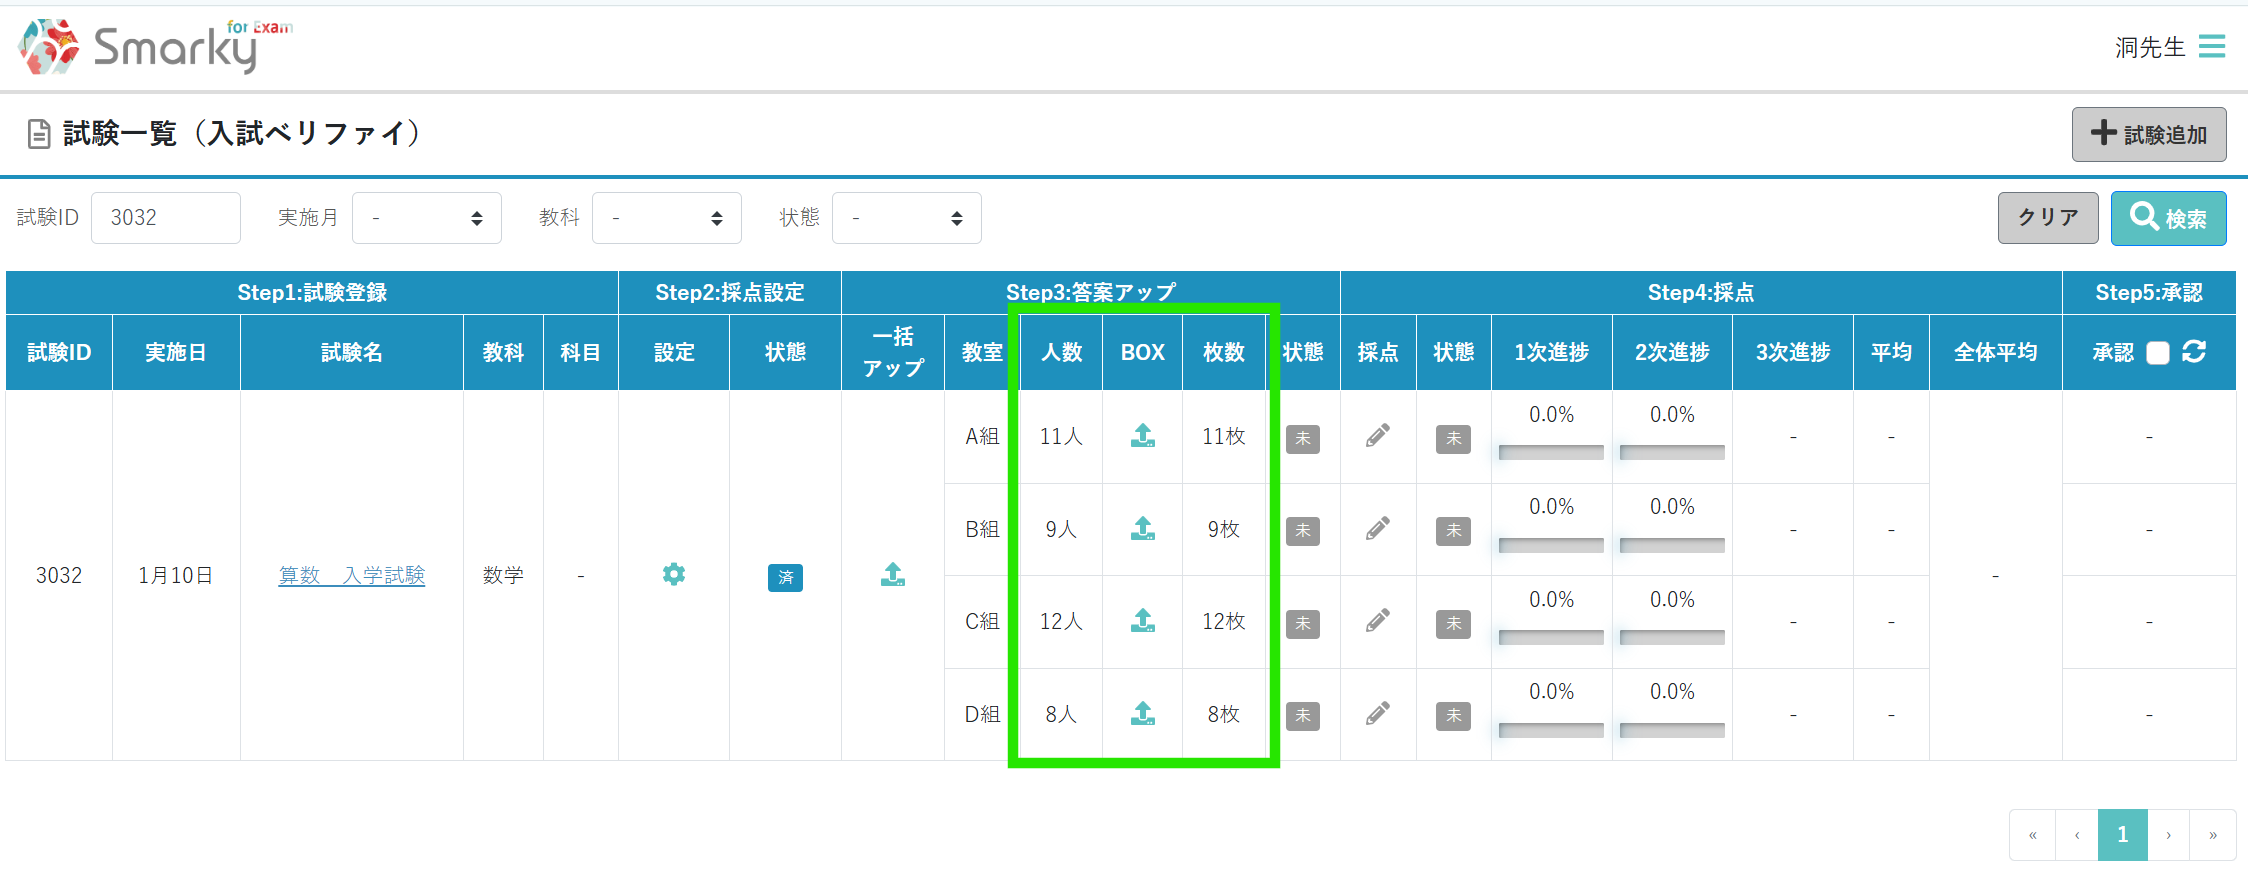Click the pencil icon for D組 scoring
Image resolution: width=2248 pixels, height=892 pixels.
coord(1378,714)
